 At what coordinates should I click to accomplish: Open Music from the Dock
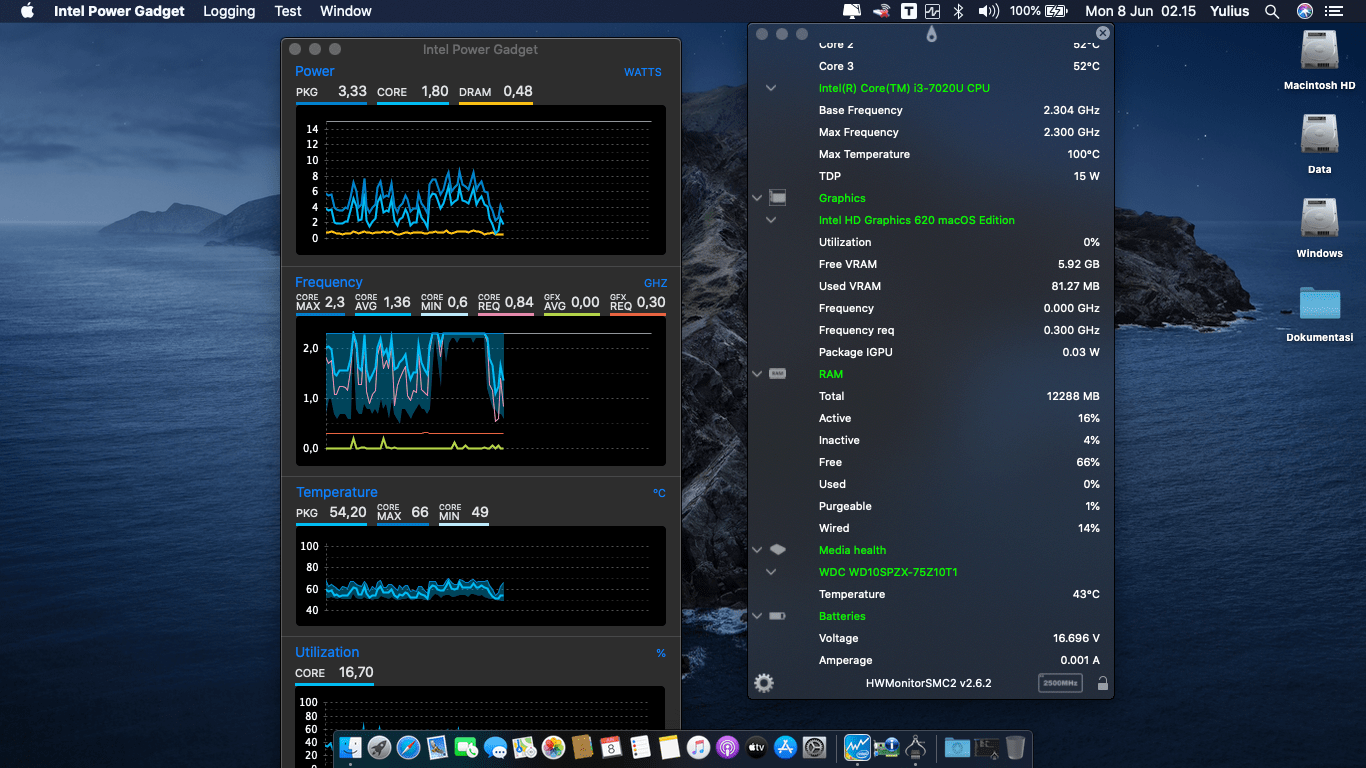(698, 747)
